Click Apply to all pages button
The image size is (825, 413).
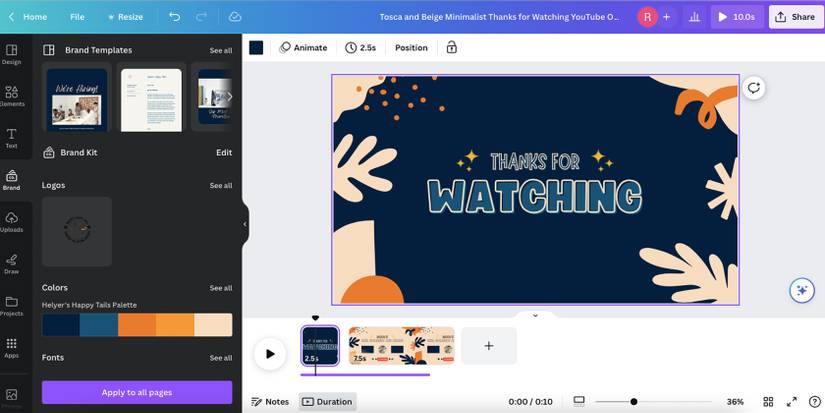[x=137, y=392]
